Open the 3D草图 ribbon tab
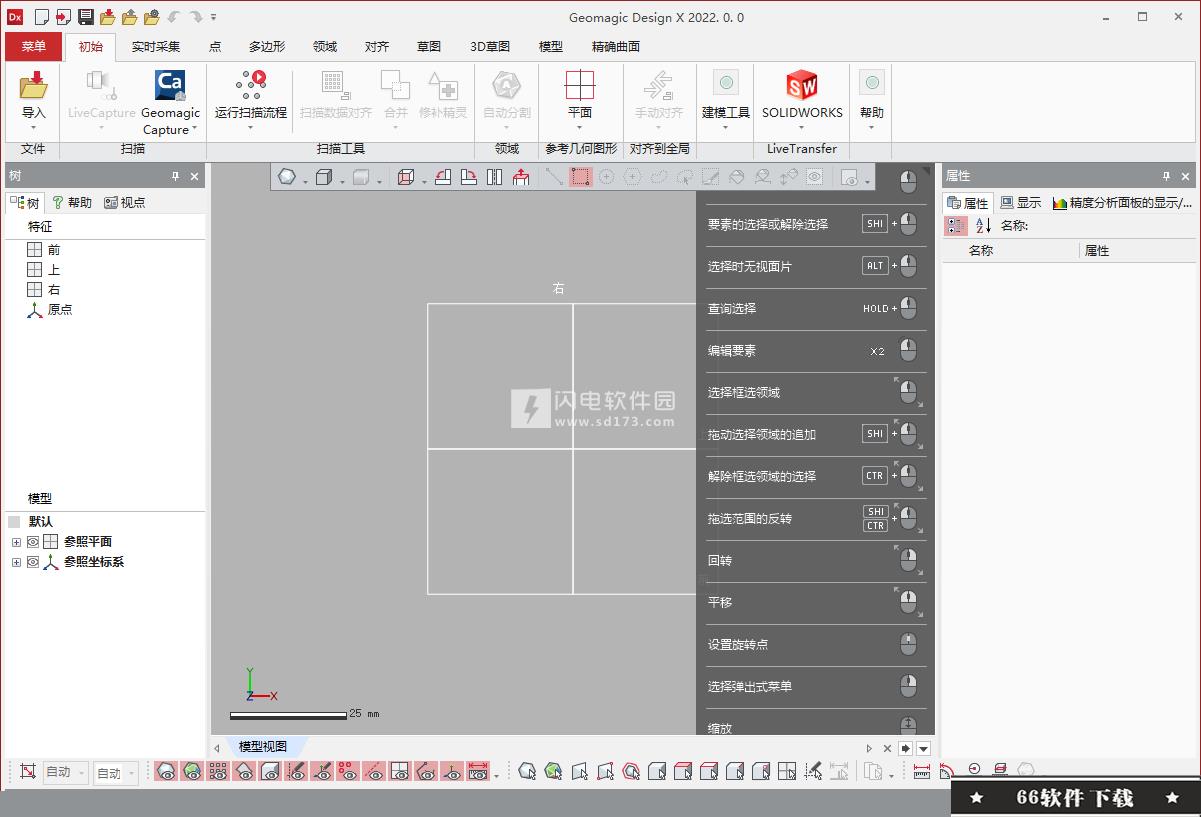This screenshot has height=817, width=1201. (x=490, y=46)
